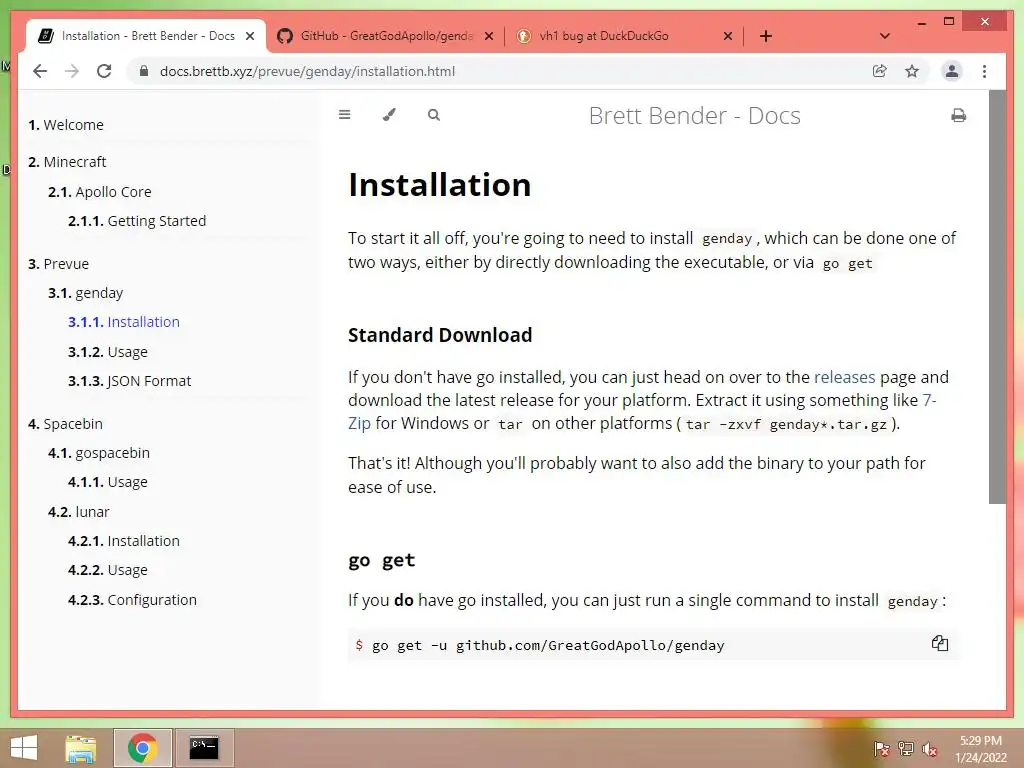Open the 4.2.2 Usage page
Screen dimensions: 1024x768
(108, 570)
